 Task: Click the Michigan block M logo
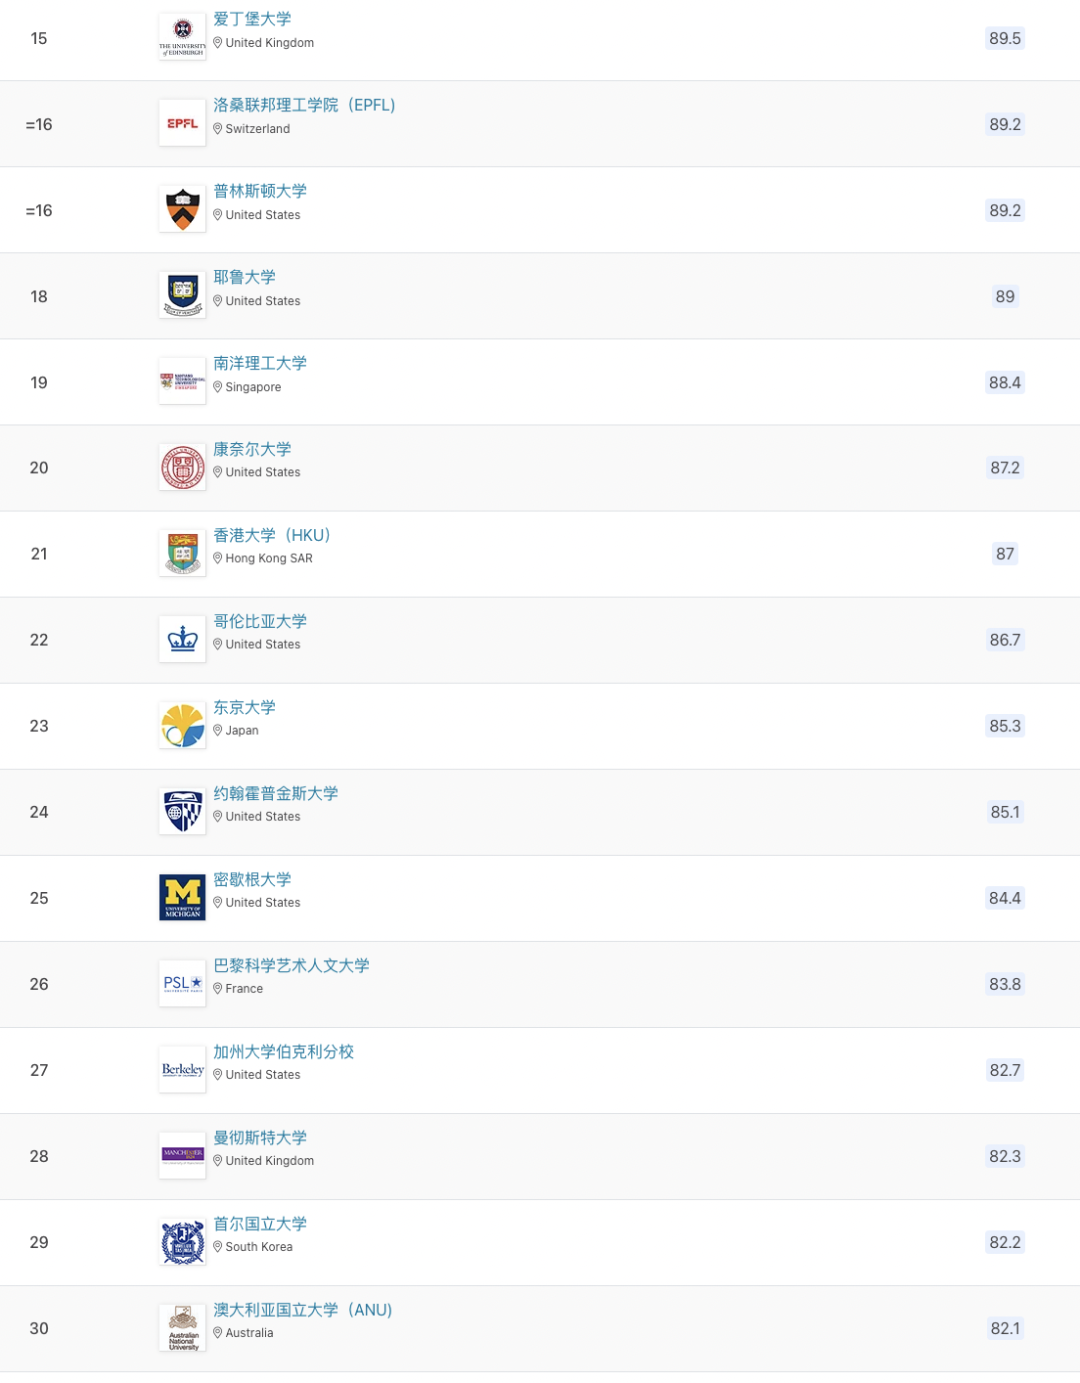point(182,898)
